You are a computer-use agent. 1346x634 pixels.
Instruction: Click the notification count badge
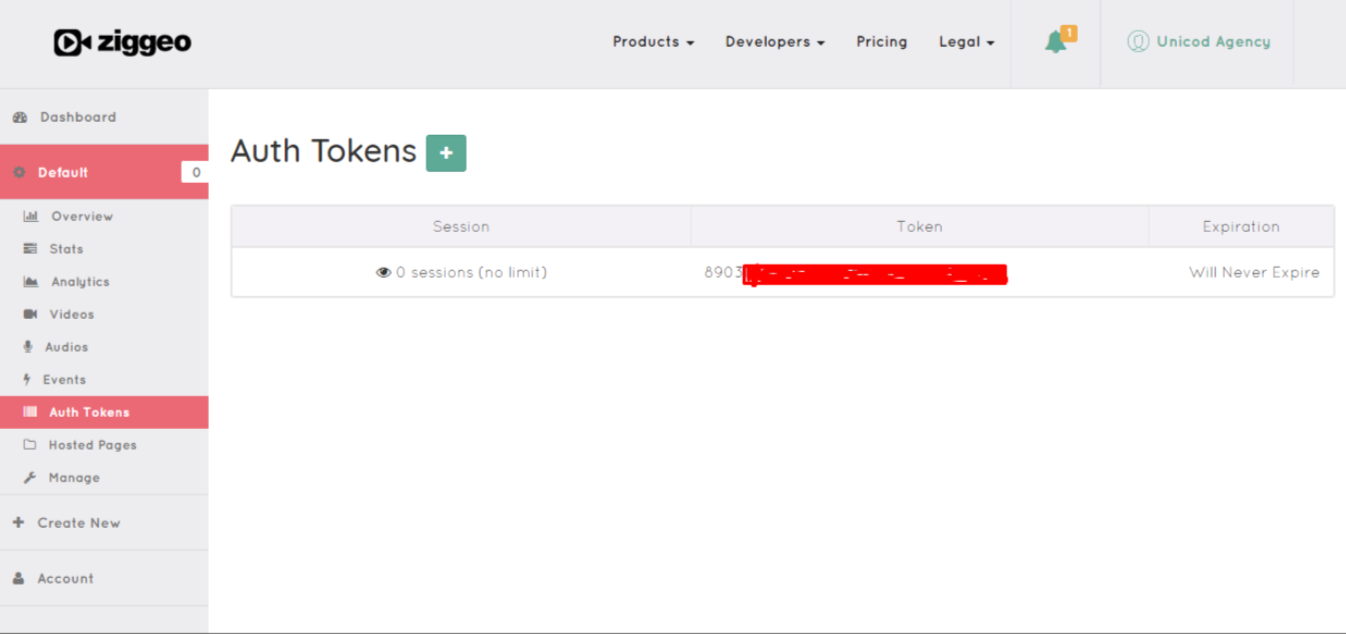point(1069,34)
